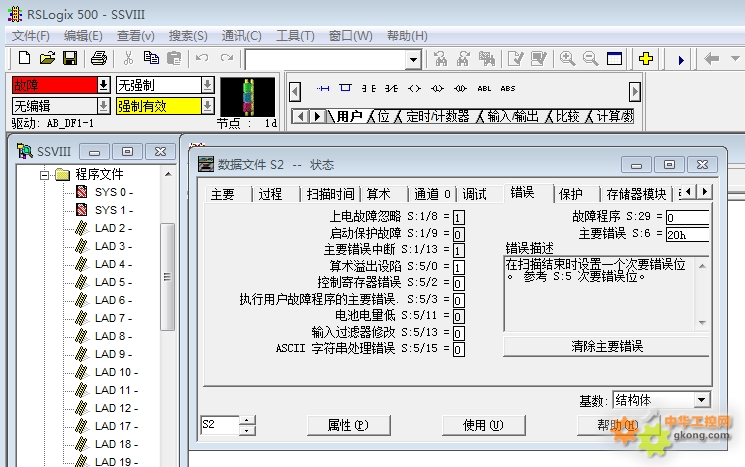
Task: Click the window view toolbar icon
Action: point(614,58)
